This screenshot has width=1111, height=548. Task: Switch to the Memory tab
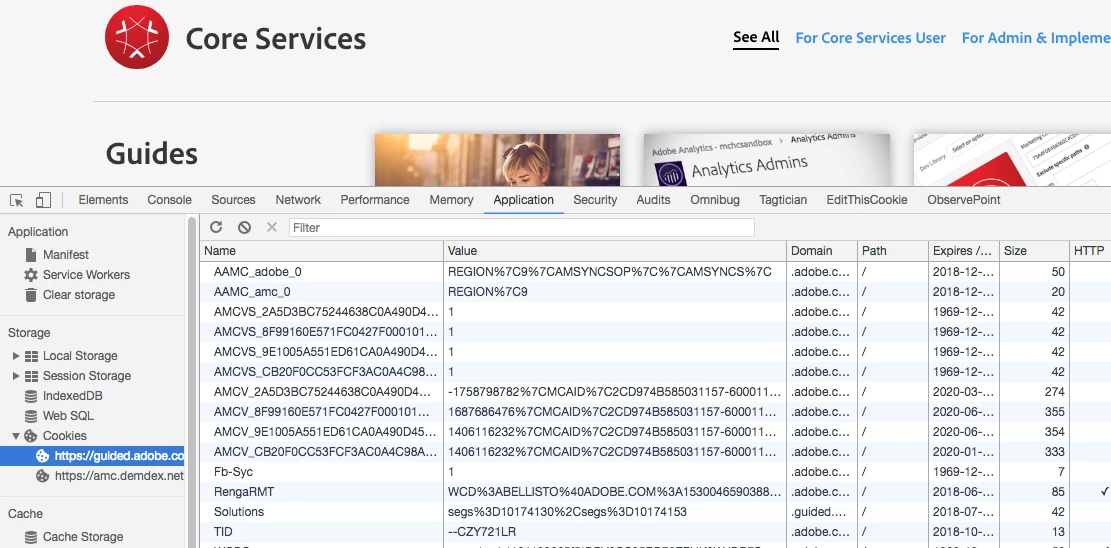coord(451,200)
